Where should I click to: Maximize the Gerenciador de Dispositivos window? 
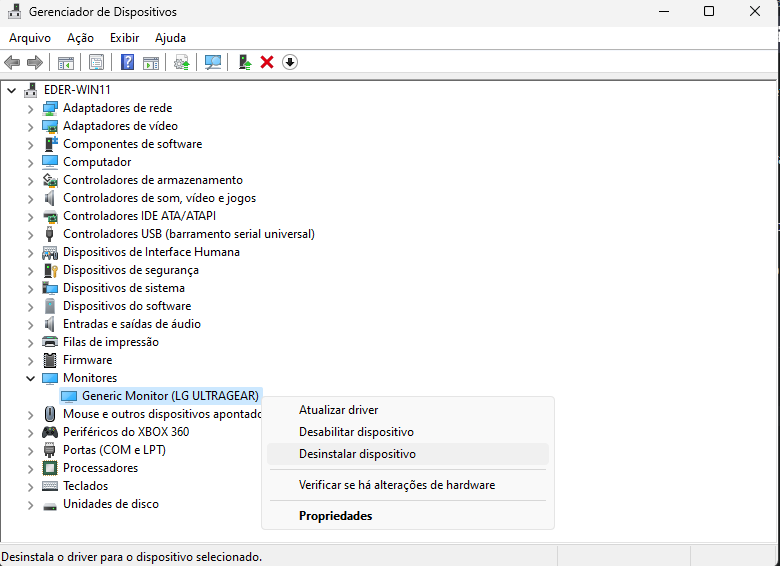[x=709, y=11]
